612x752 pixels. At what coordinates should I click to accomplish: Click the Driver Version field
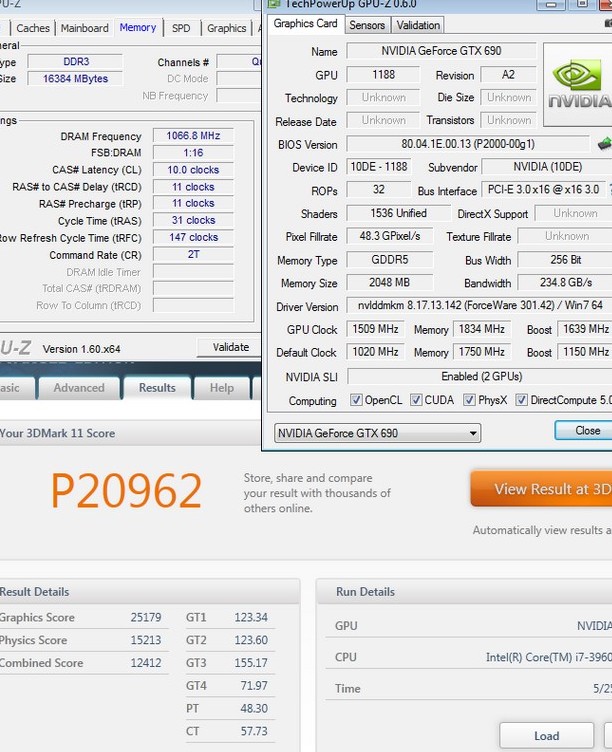pos(479,305)
